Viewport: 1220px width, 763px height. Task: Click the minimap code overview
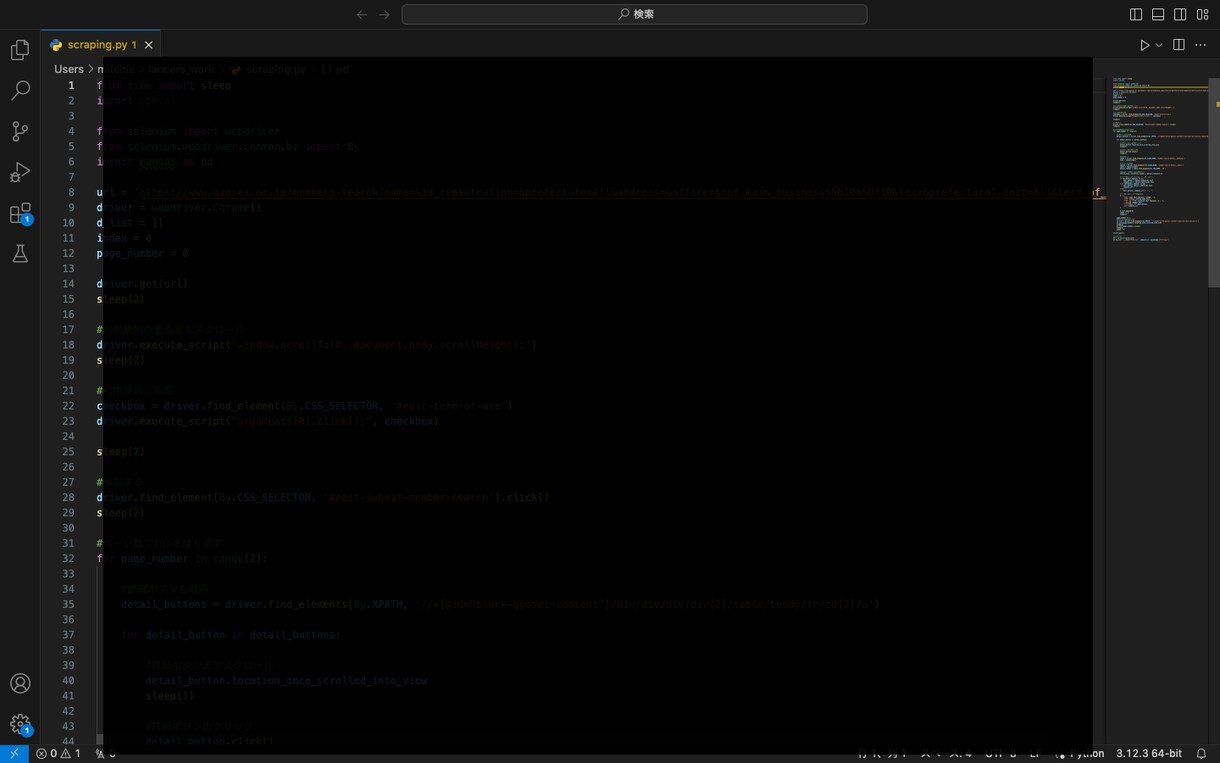(x=1160, y=160)
